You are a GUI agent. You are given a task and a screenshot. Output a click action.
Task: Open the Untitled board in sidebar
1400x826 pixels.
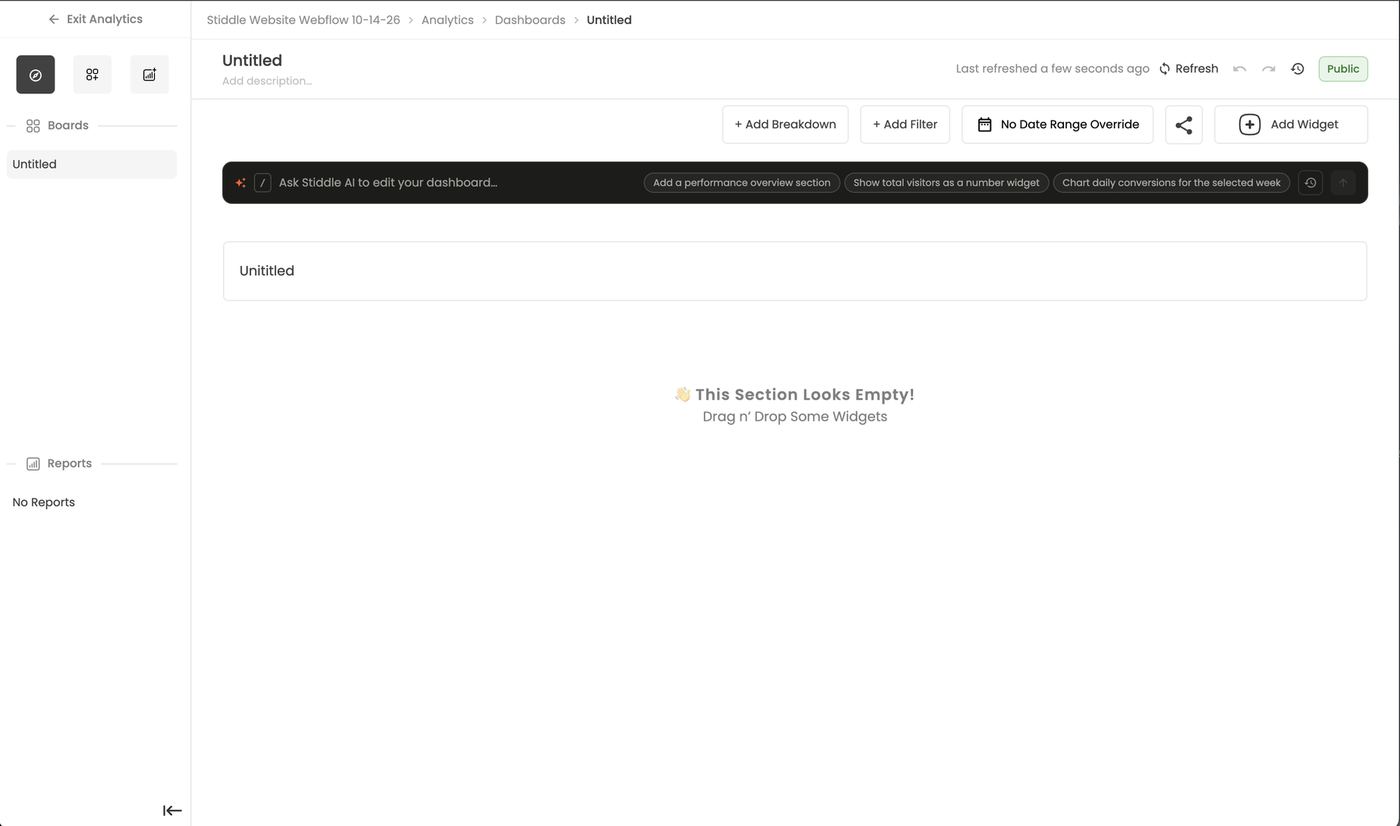click(x=91, y=164)
